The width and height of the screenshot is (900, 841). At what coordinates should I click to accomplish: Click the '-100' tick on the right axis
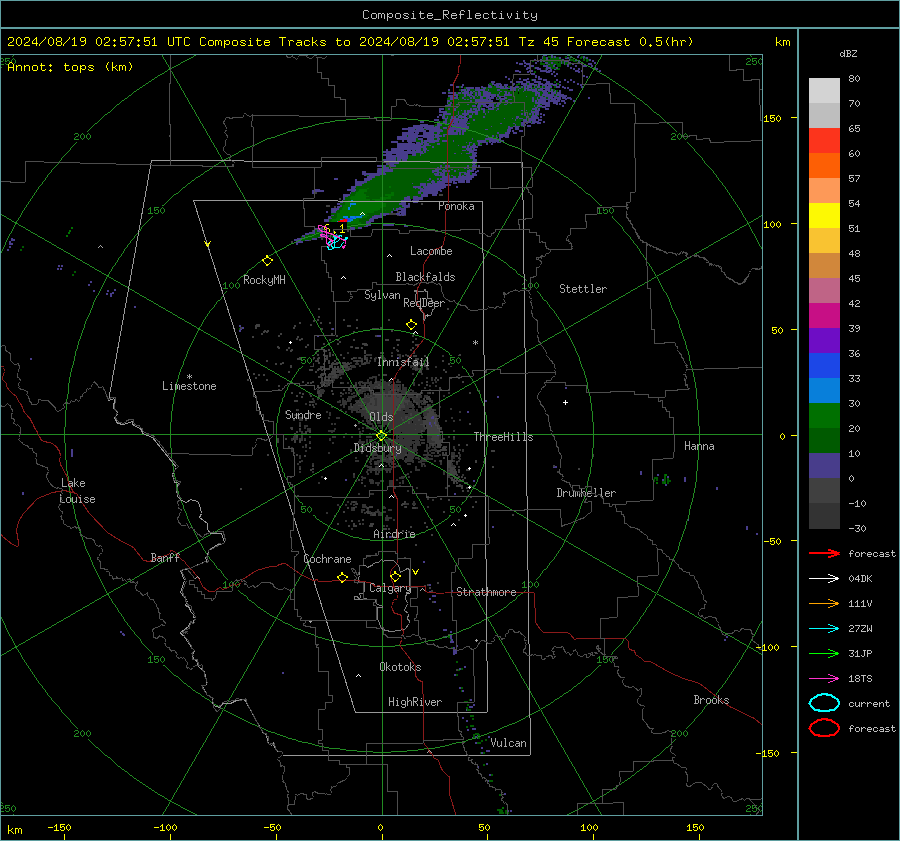click(x=768, y=647)
